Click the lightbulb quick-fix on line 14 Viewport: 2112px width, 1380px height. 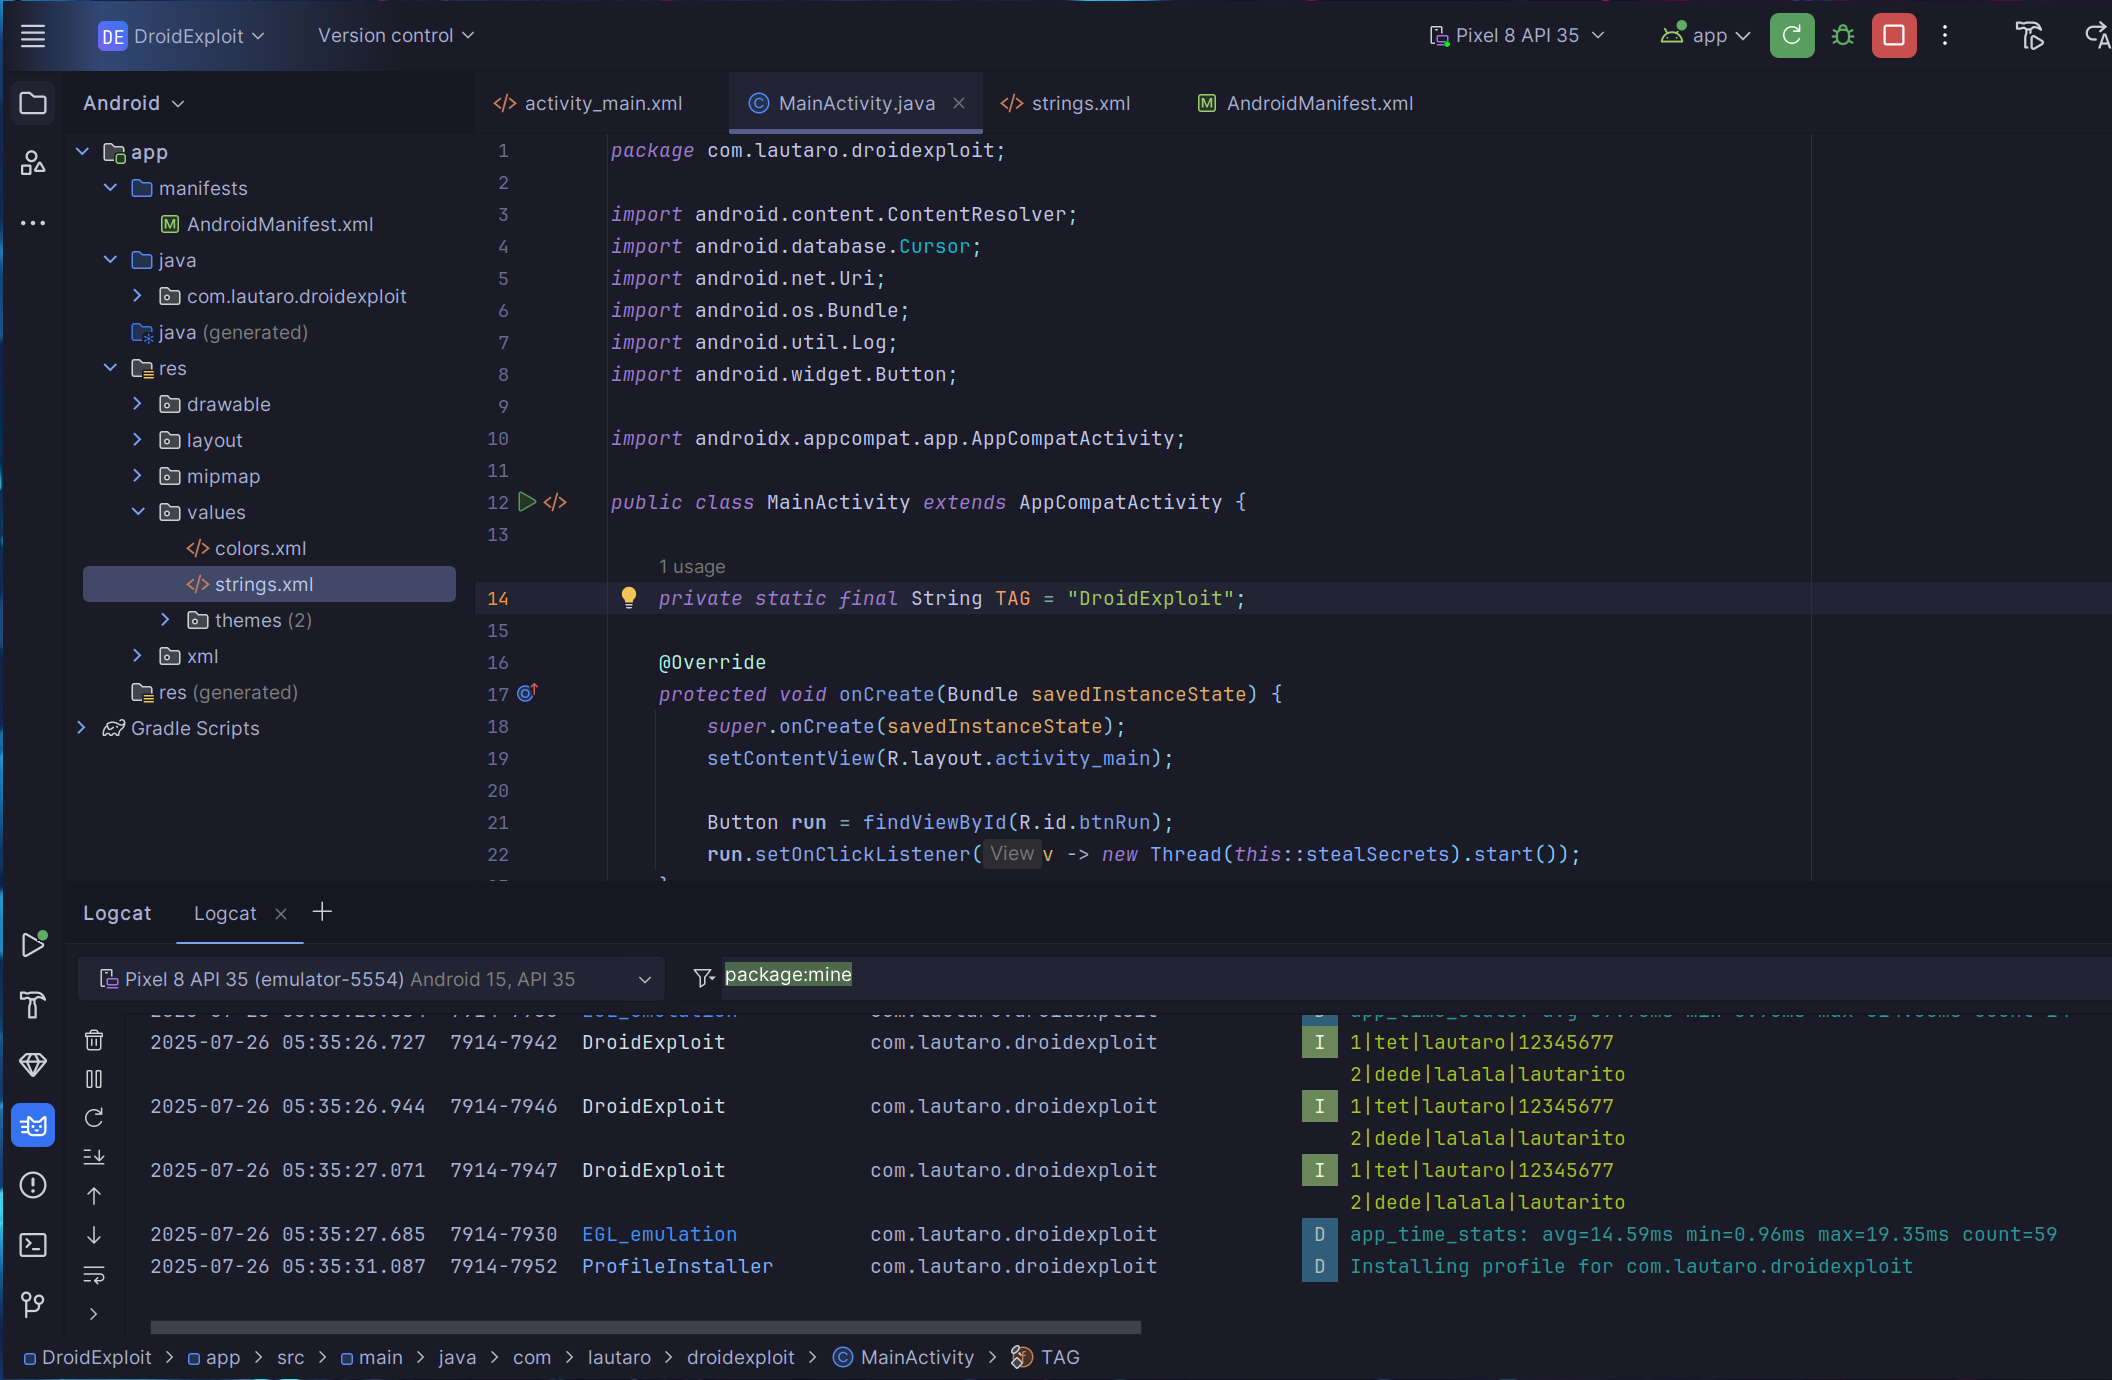(628, 598)
